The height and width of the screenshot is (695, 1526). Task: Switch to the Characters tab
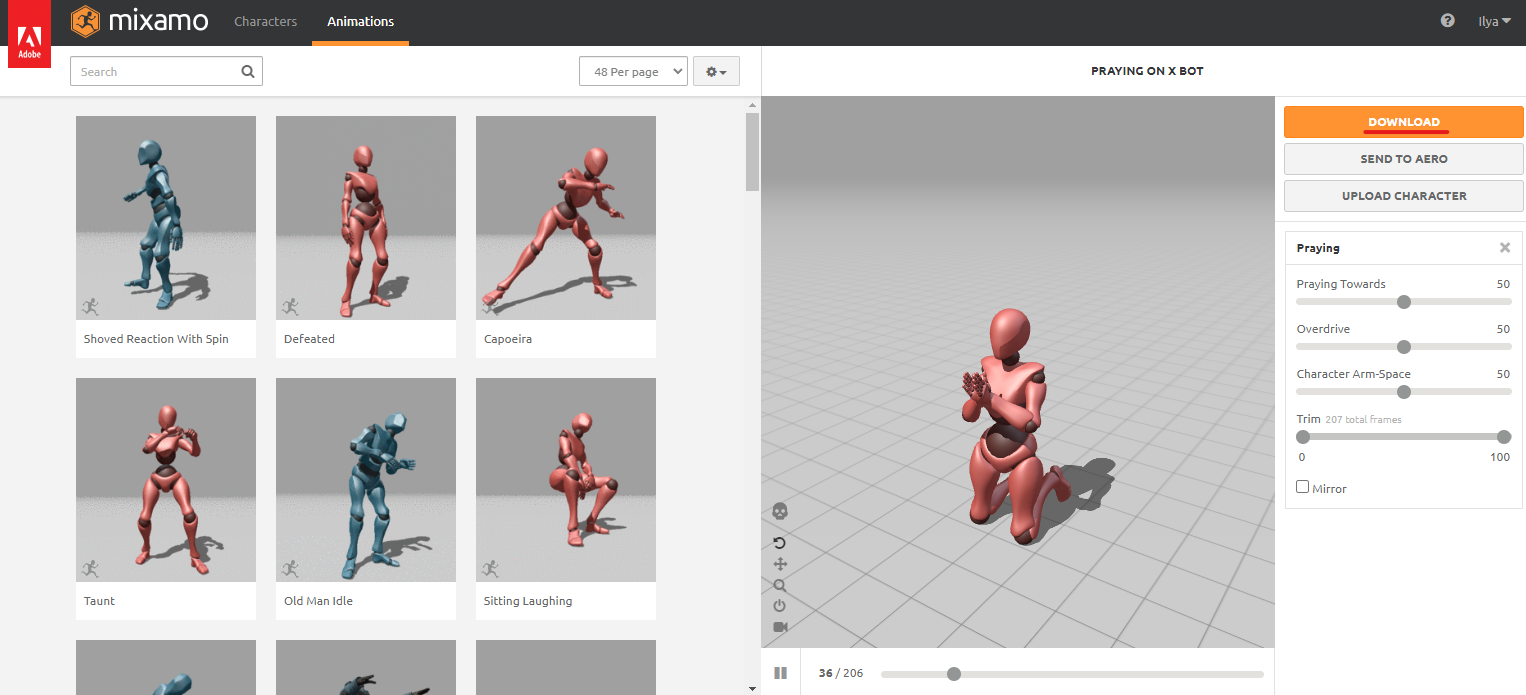pyautogui.click(x=265, y=21)
